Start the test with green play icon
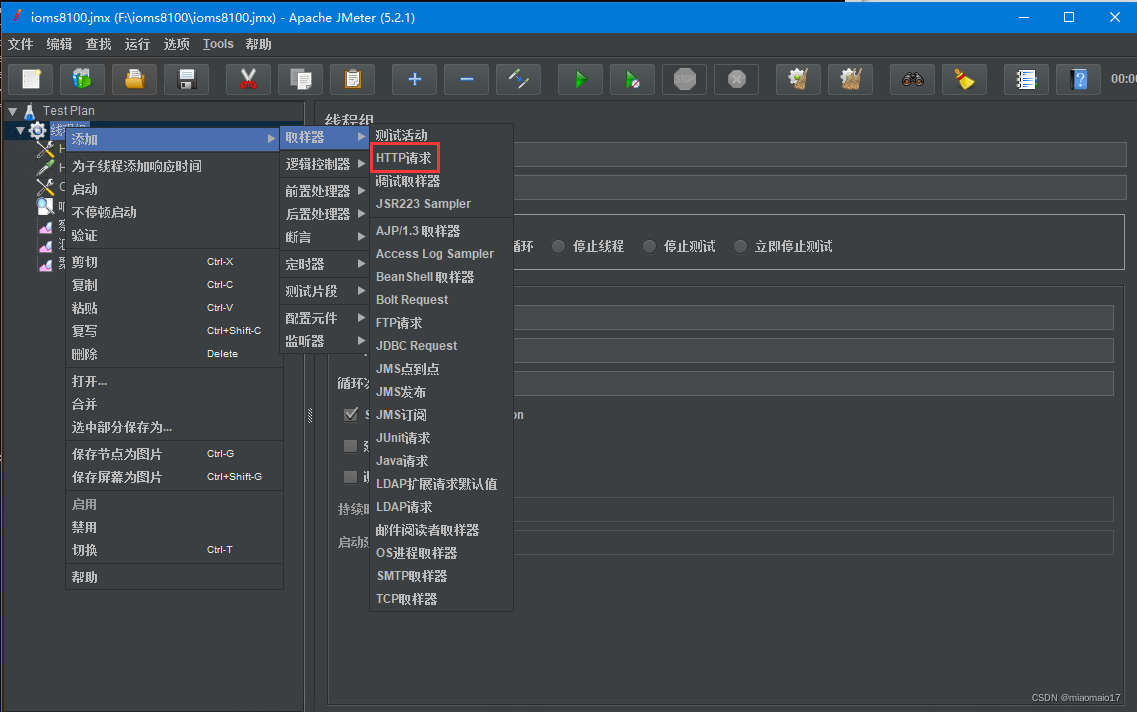Screen dimensions: 1137x712 pos(580,79)
